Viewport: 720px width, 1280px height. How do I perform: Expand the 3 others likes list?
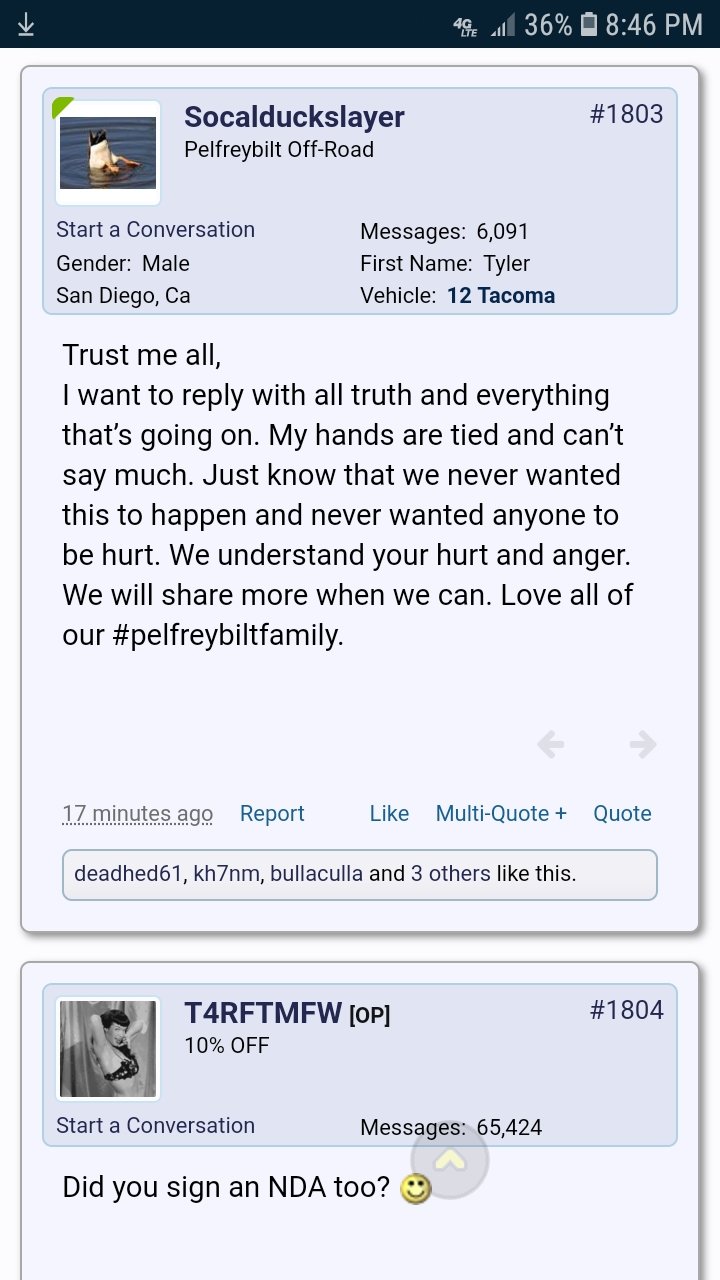click(450, 874)
